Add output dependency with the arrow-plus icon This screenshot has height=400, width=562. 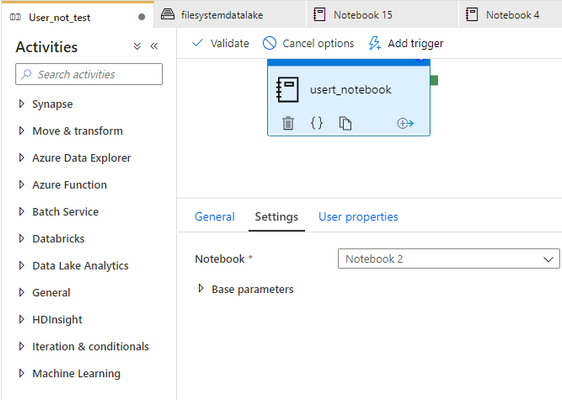coord(405,123)
